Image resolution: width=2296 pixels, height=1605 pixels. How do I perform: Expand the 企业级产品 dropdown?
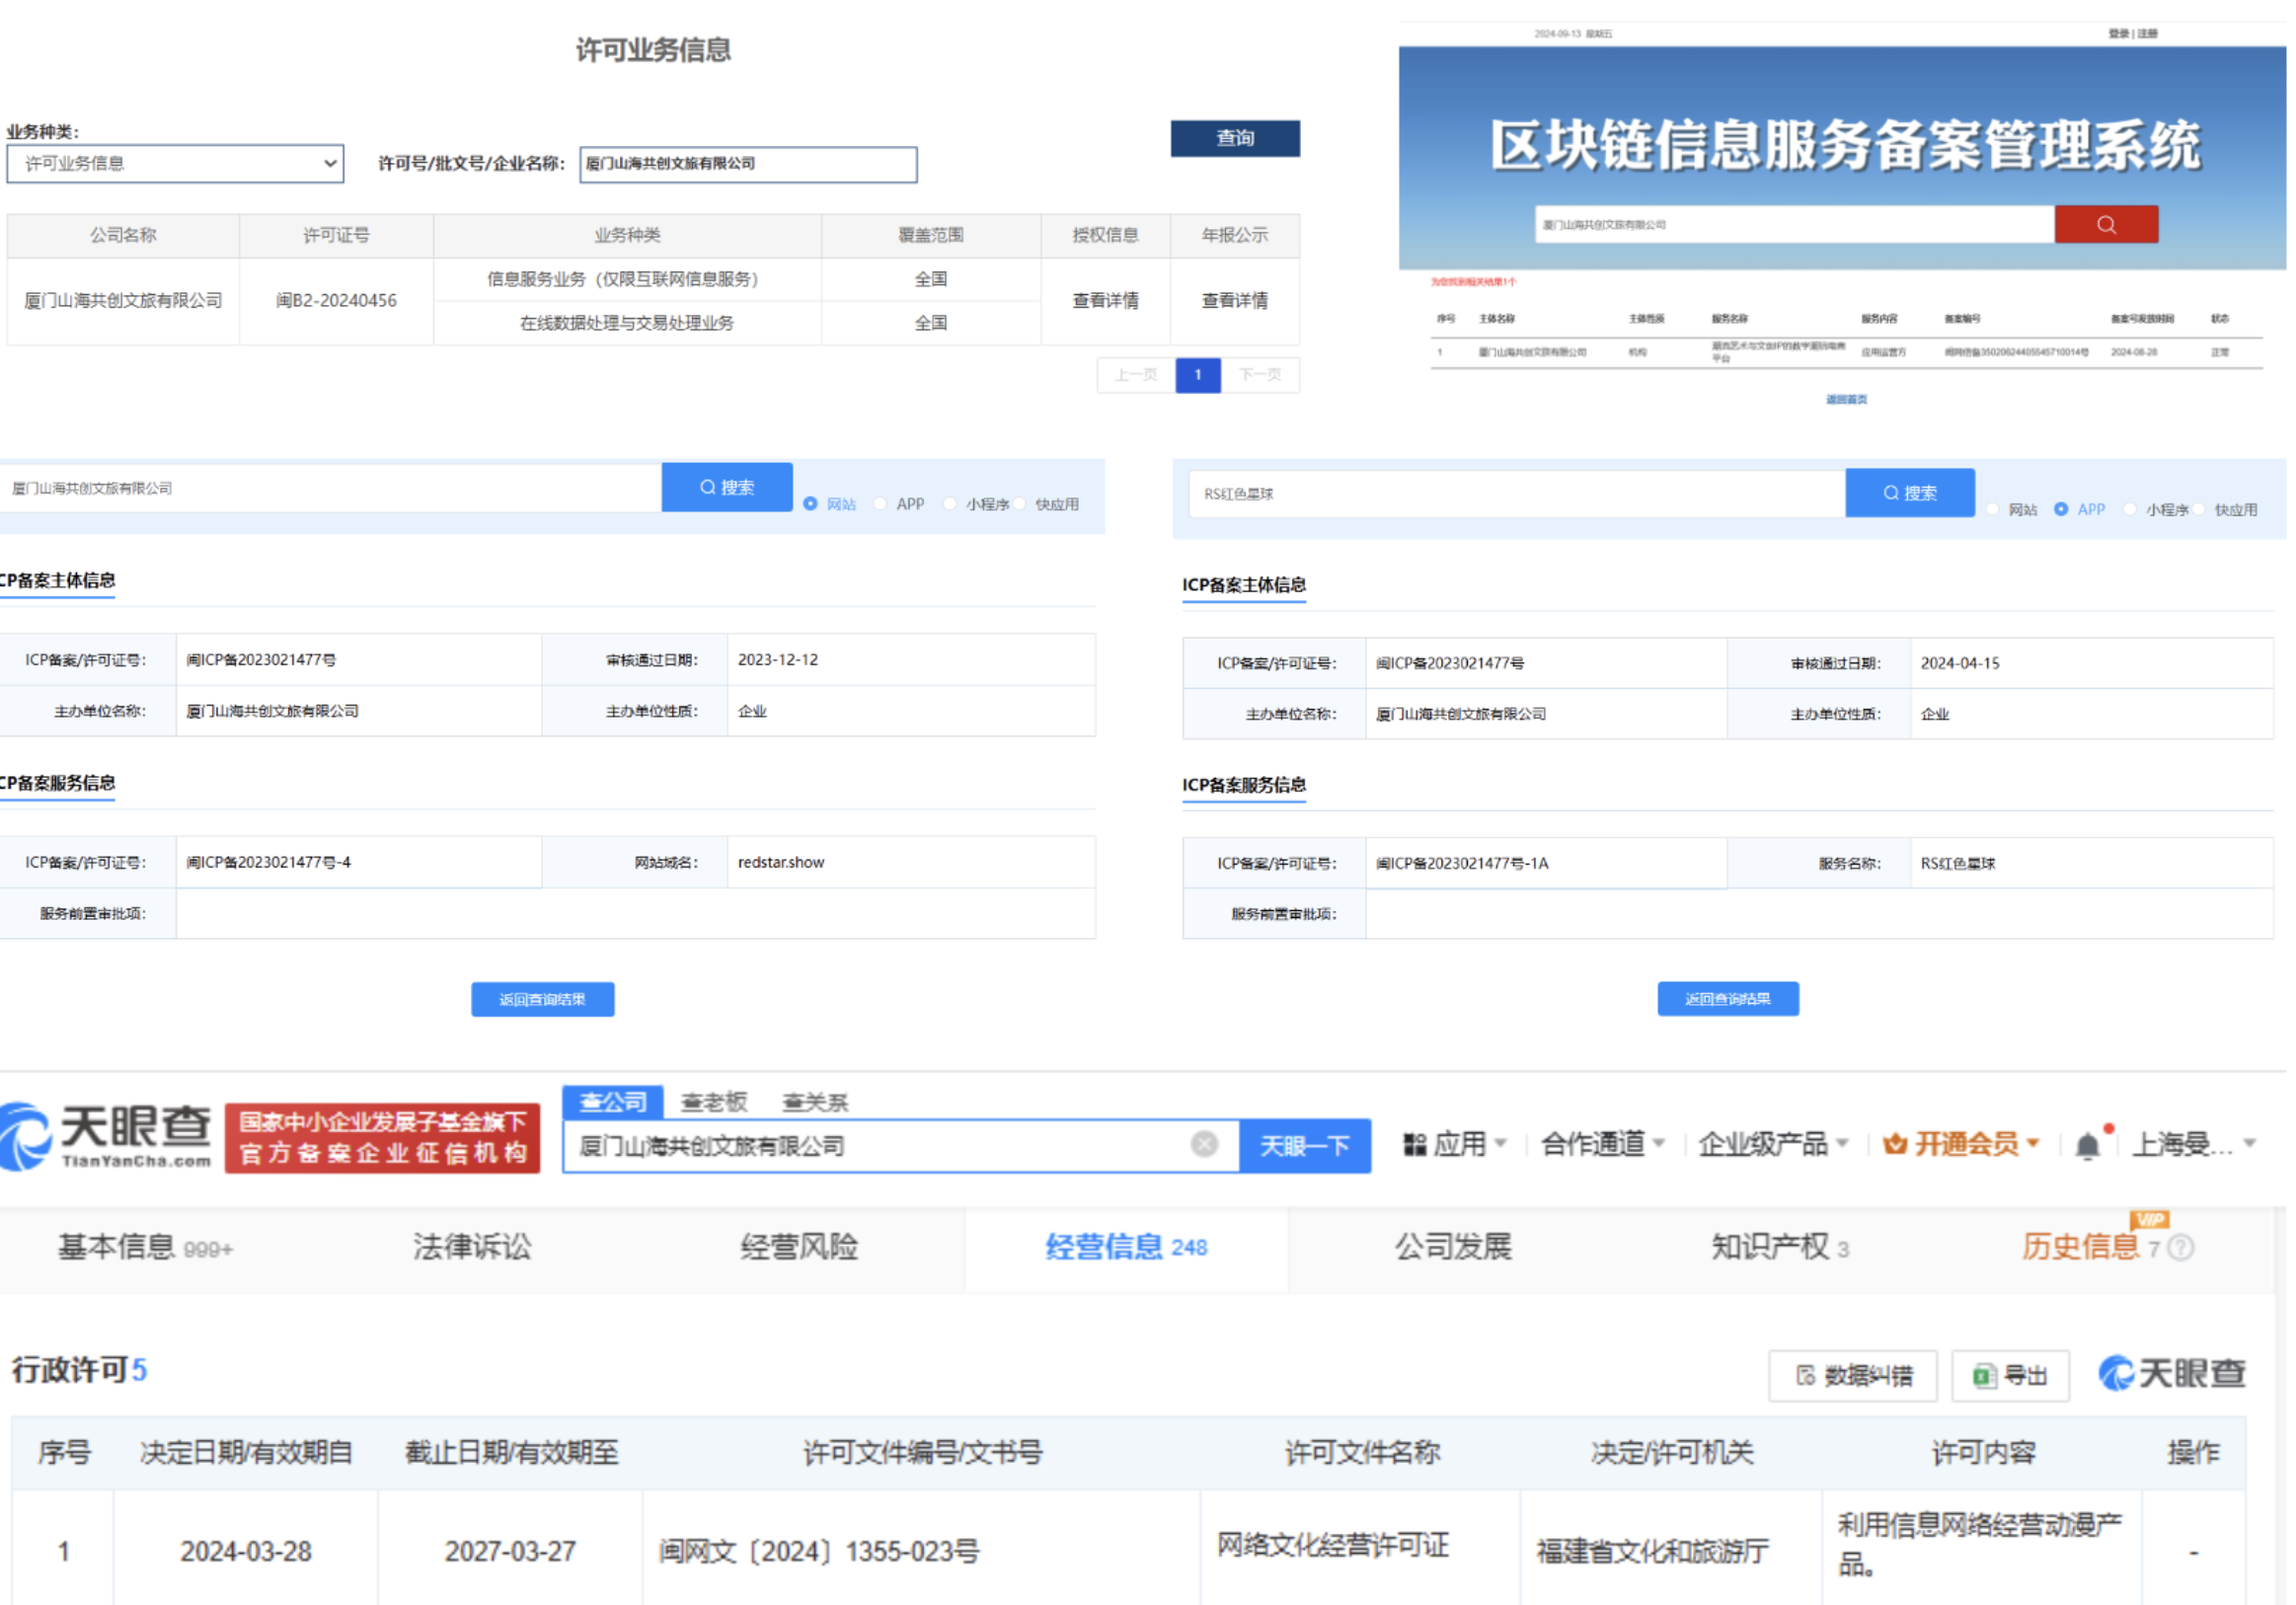[x=1842, y=1143]
